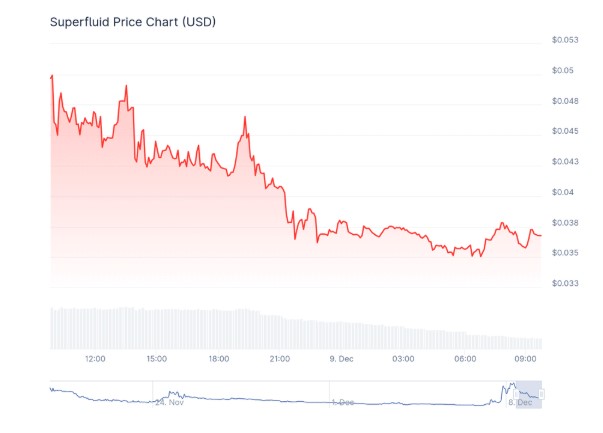Select the 09:00 time axis label
The width and height of the screenshot is (603, 433).
point(527,358)
